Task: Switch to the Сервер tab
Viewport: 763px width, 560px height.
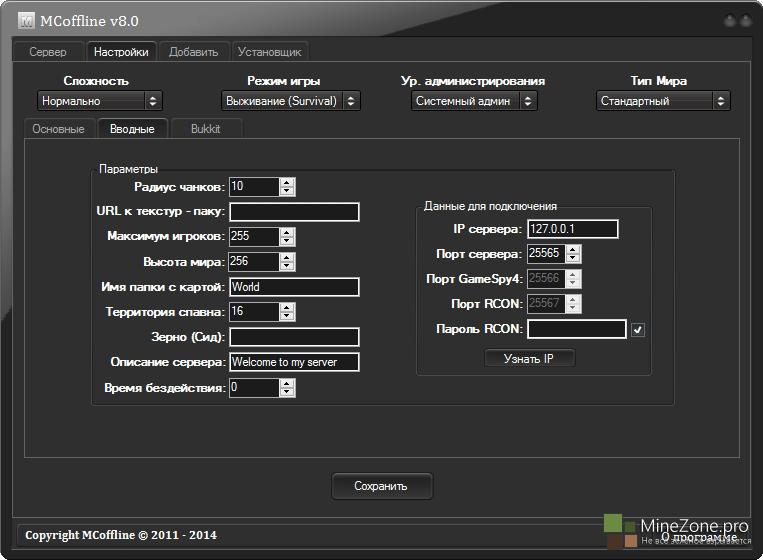Action: click(48, 52)
